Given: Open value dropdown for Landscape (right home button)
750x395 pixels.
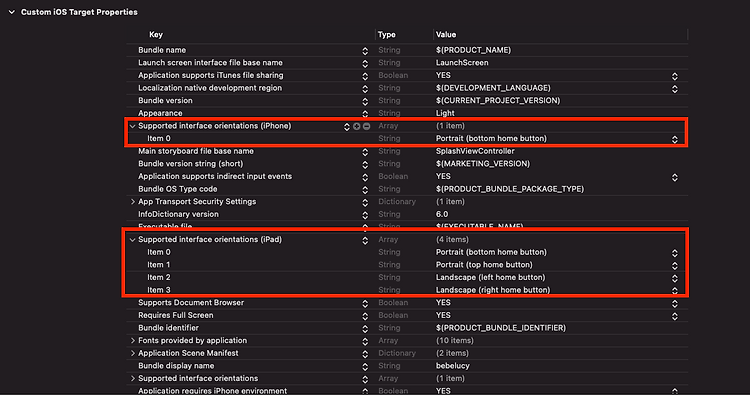Looking at the screenshot, I should (674, 290).
